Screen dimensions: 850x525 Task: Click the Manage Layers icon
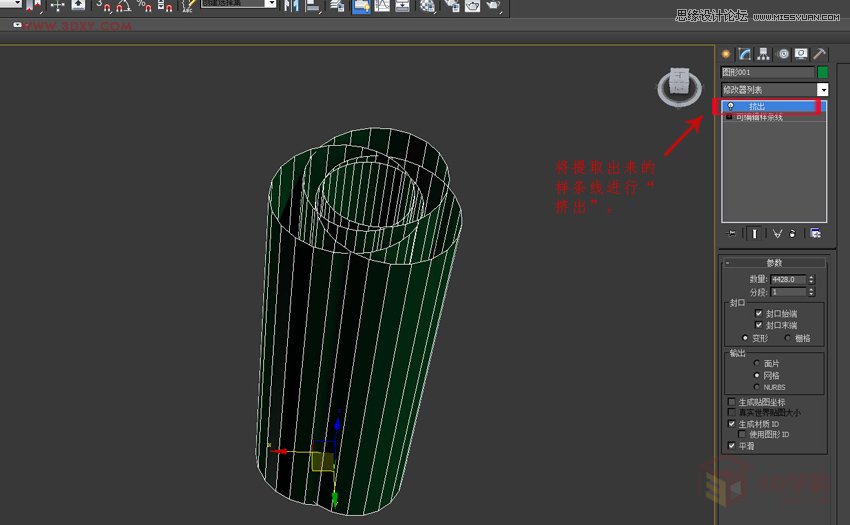[337, 5]
